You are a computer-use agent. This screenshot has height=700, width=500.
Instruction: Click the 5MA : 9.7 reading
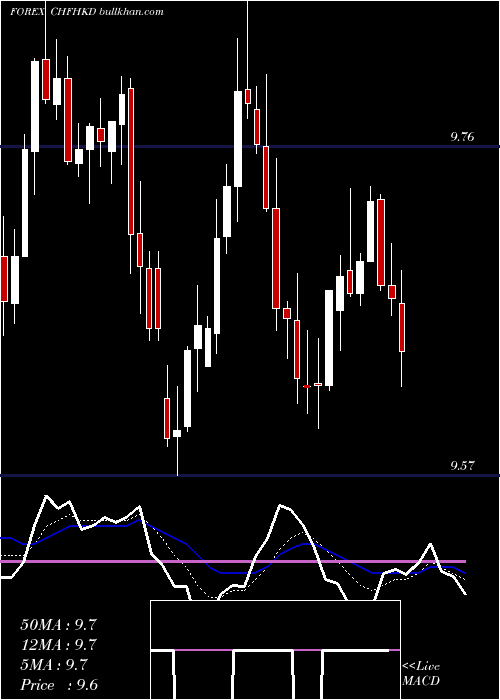tap(54, 665)
